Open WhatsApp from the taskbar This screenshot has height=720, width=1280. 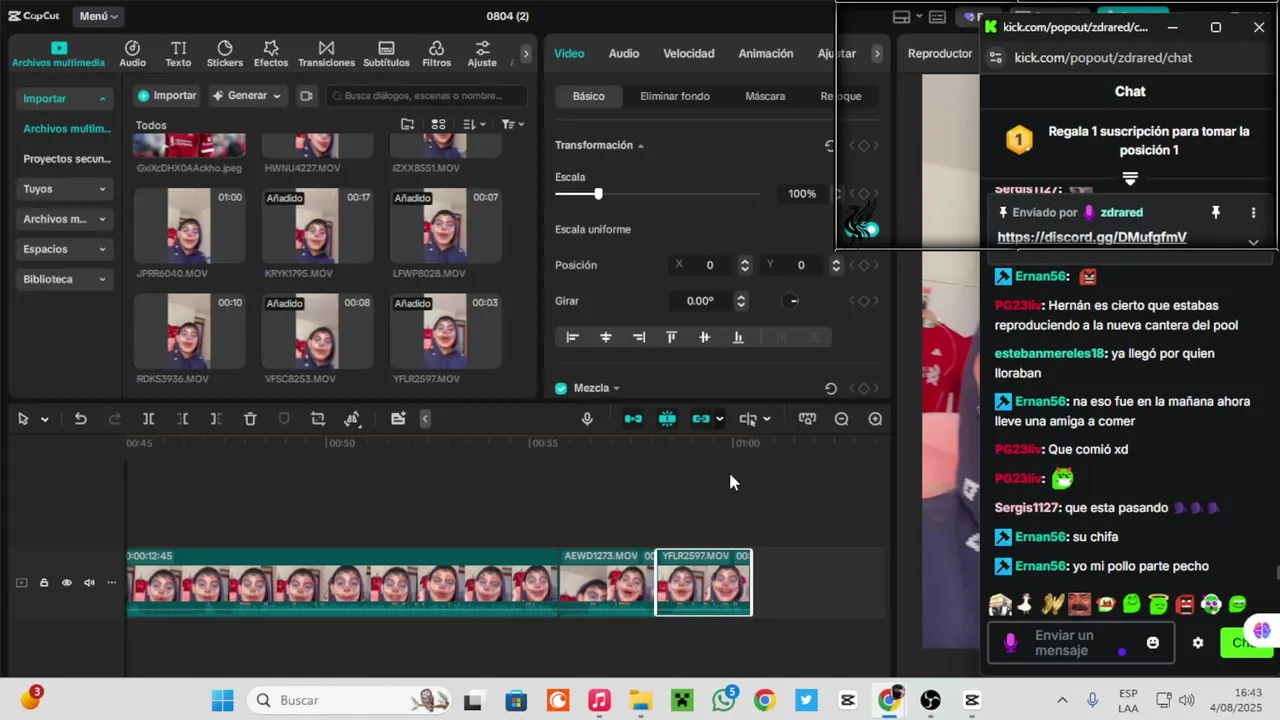(x=724, y=700)
